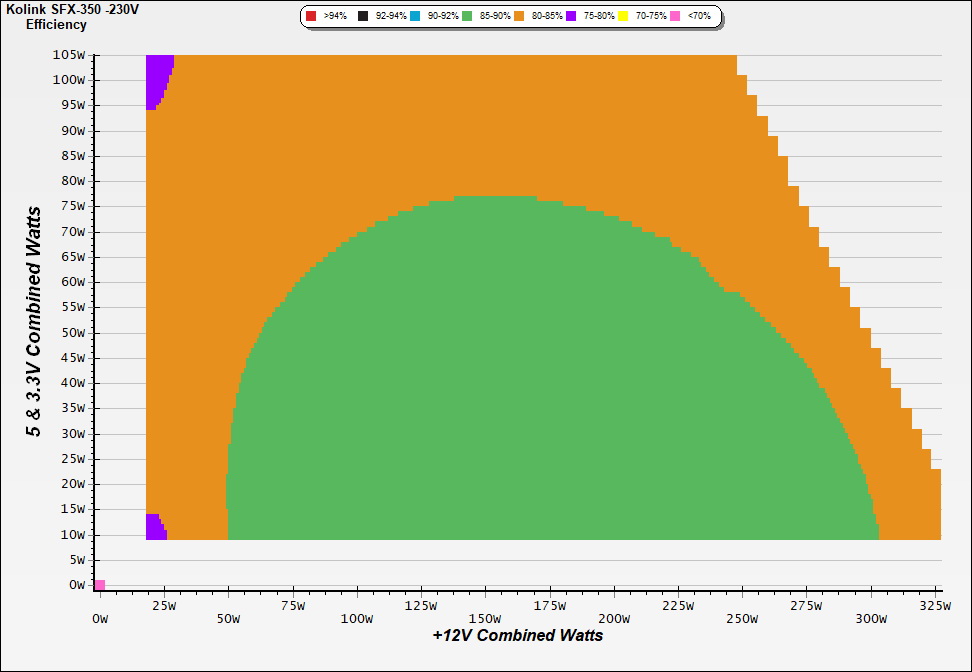Click the 105W tick label on y-axis
The height and width of the screenshot is (672, 972).
pyautogui.click(x=69, y=55)
